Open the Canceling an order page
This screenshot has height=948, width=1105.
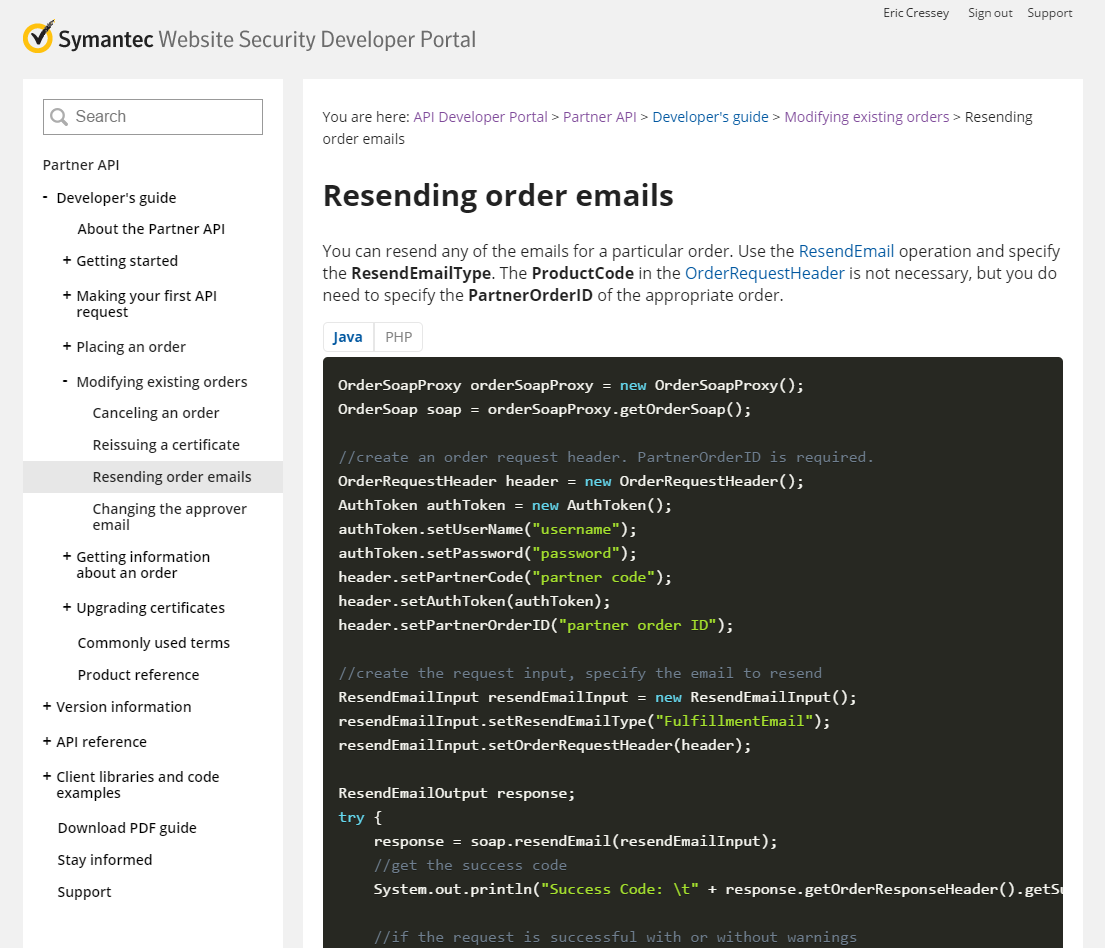pos(156,413)
